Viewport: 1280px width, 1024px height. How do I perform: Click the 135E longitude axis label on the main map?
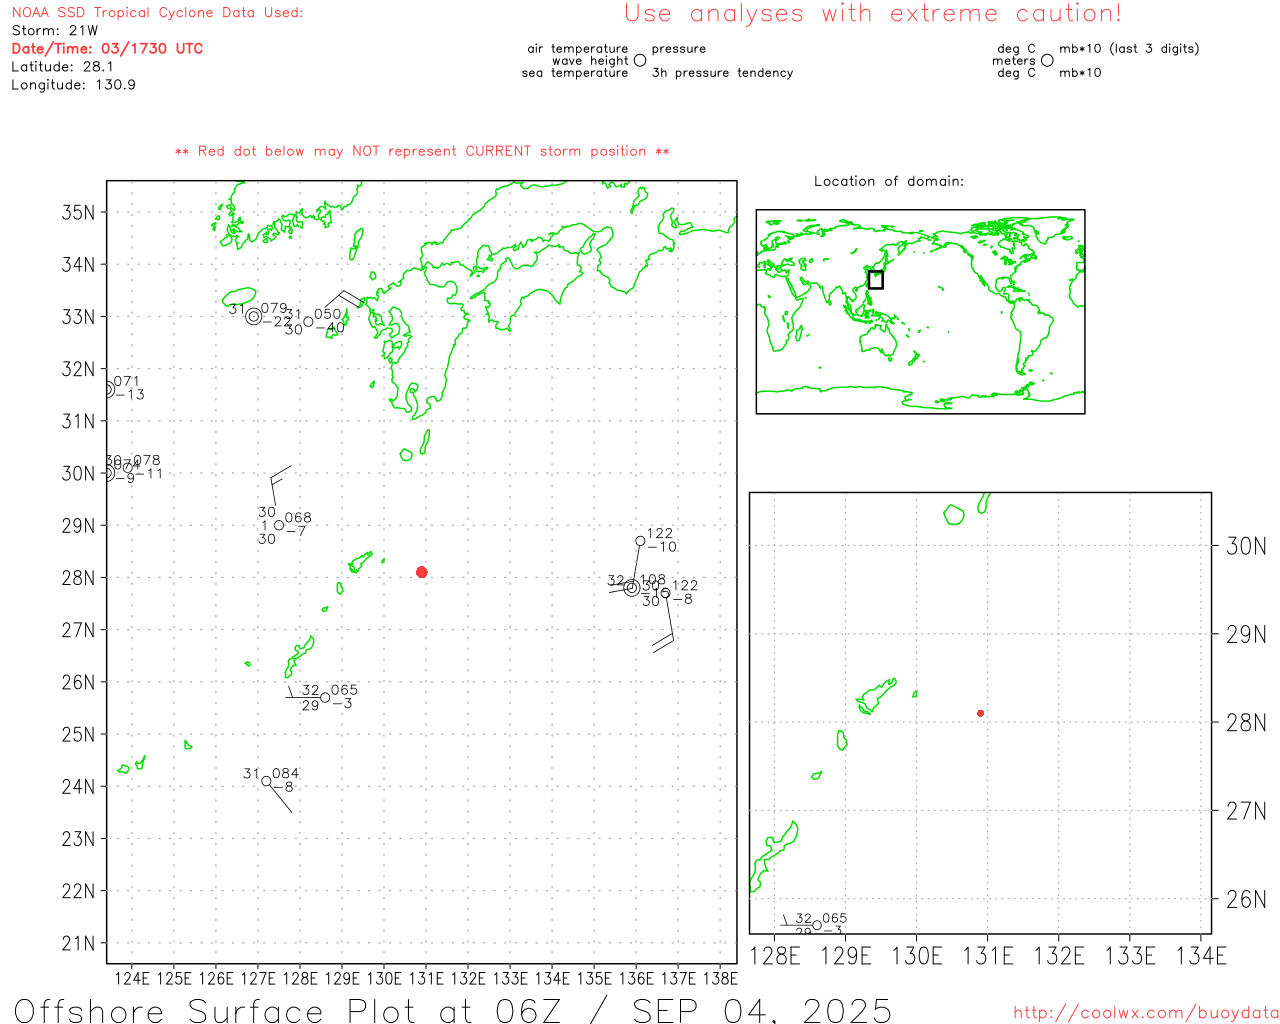tap(594, 978)
